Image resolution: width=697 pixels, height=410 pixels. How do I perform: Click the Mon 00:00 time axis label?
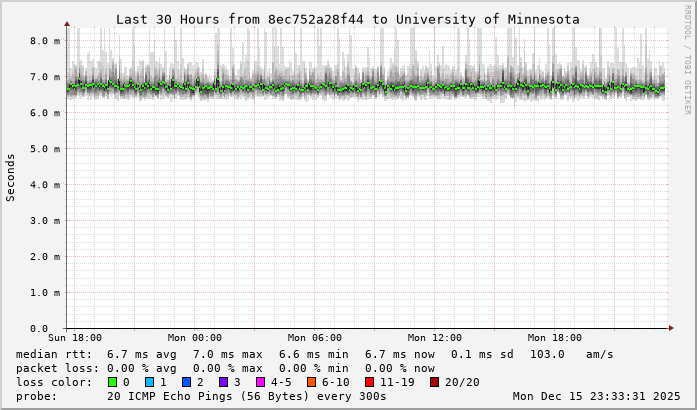point(194,338)
